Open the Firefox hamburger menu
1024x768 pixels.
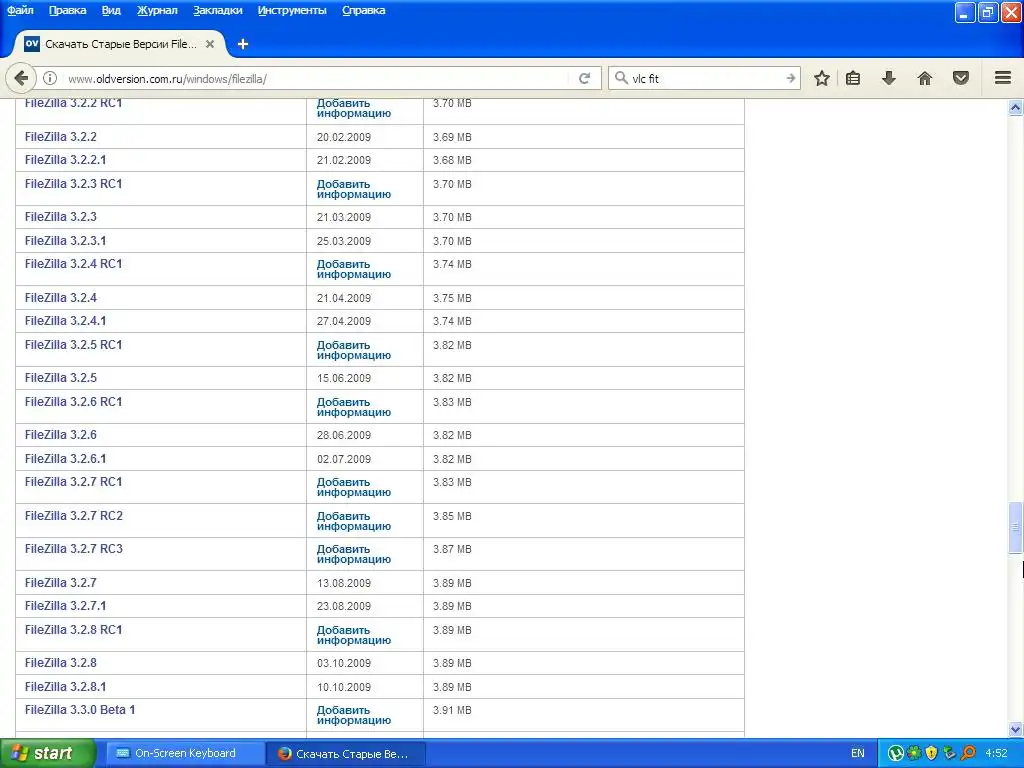(x=1003, y=78)
